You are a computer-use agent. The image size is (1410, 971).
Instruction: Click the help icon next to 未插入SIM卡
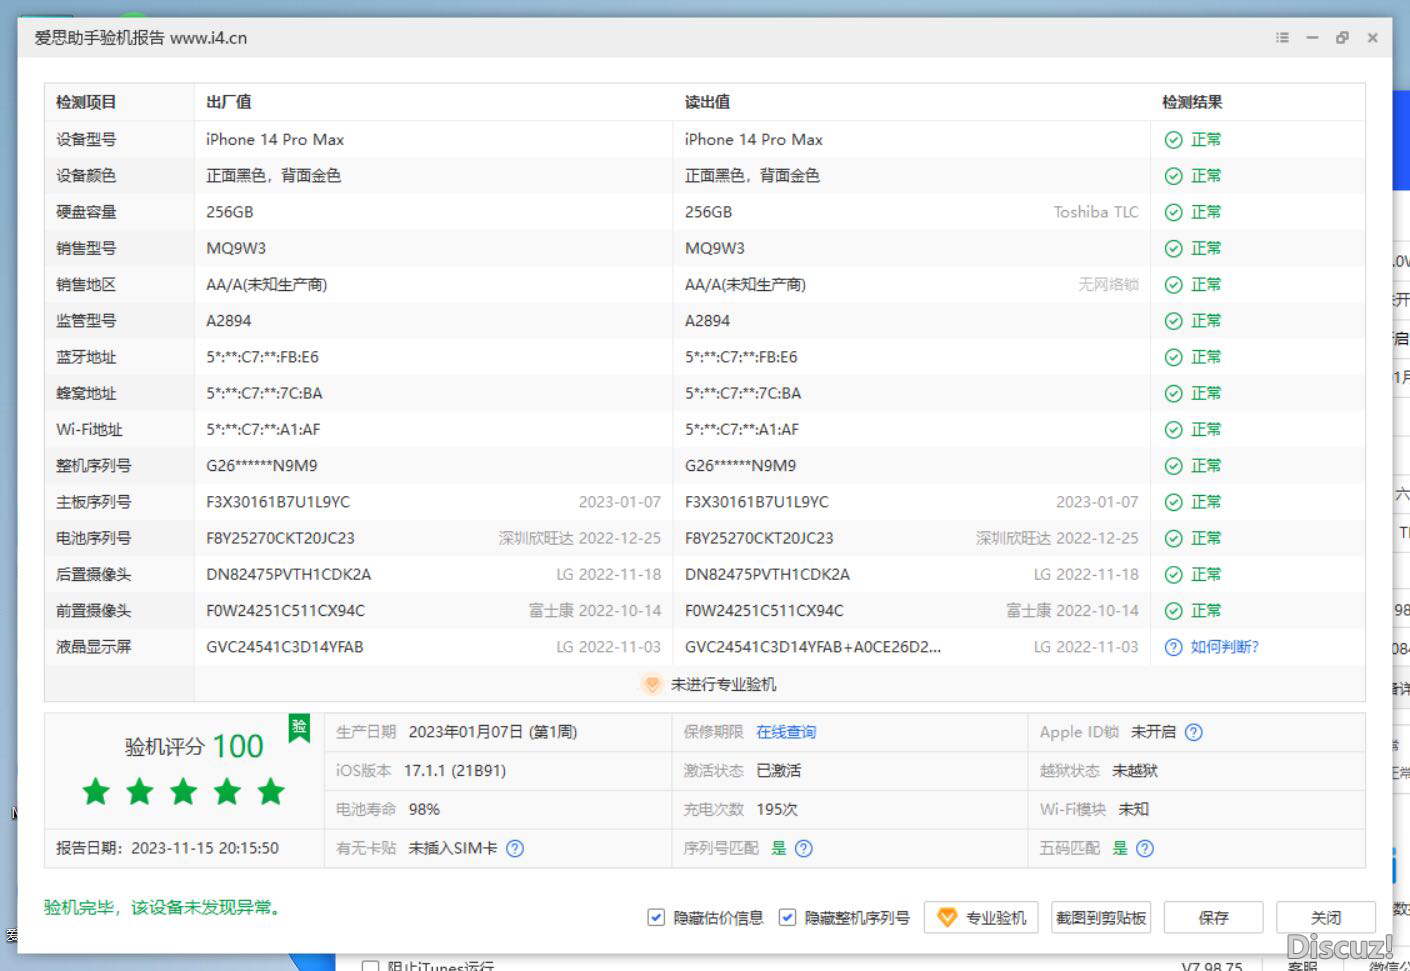pyautogui.click(x=515, y=848)
